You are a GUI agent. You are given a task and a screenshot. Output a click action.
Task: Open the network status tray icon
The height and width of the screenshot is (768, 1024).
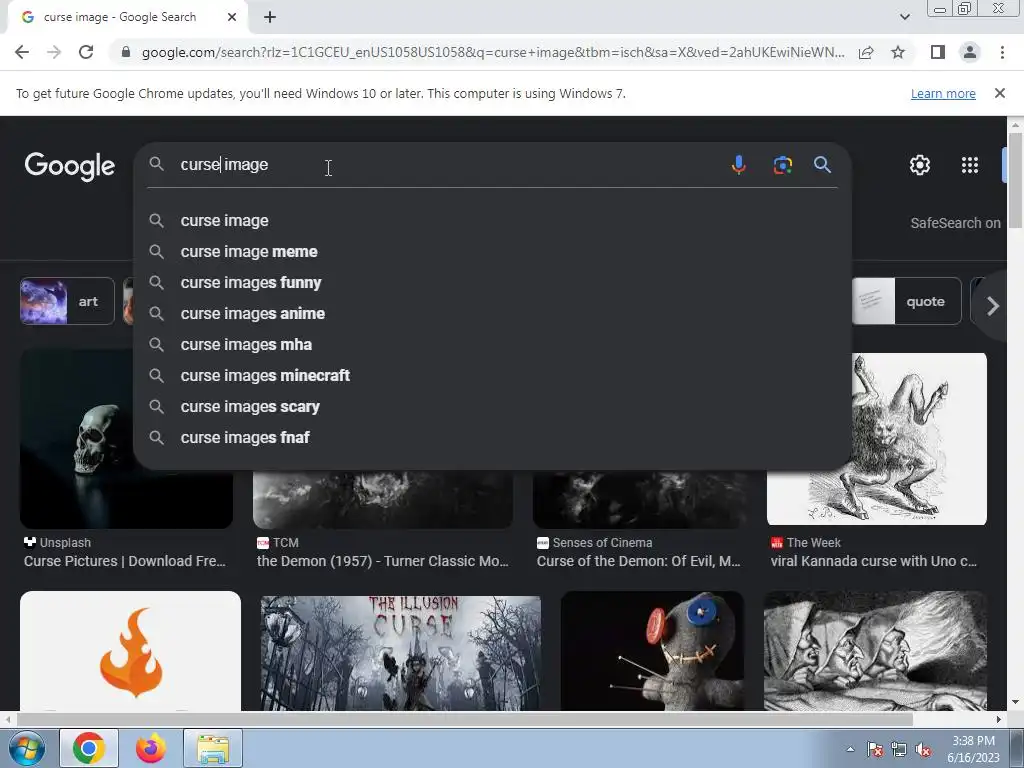tap(899, 750)
